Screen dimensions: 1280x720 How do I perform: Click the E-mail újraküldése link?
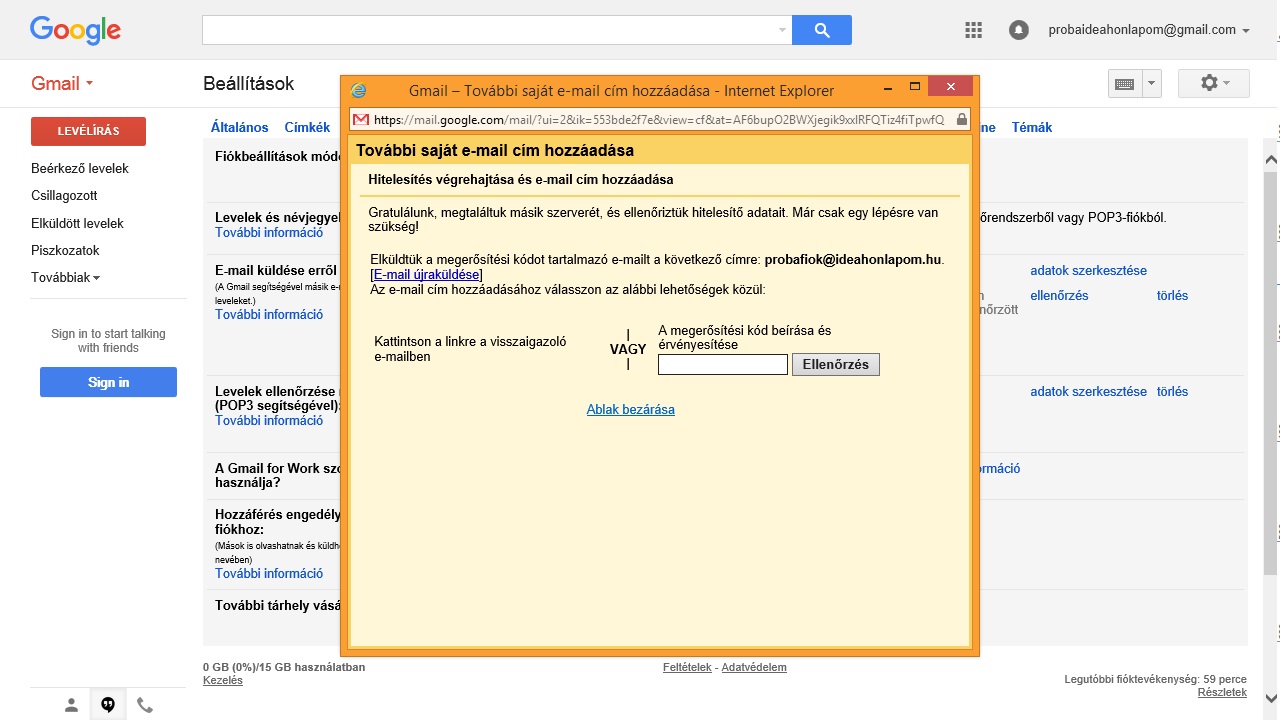click(427, 274)
